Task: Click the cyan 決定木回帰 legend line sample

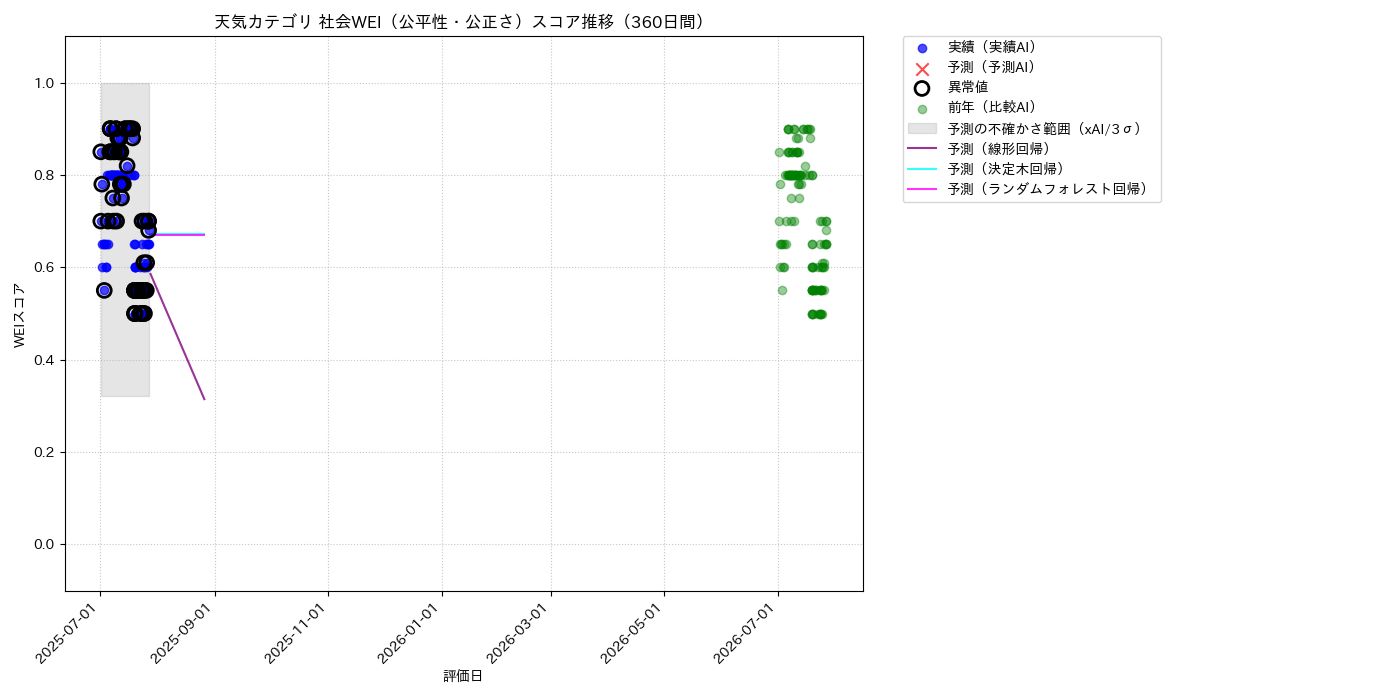Action: tap(922, 169)
